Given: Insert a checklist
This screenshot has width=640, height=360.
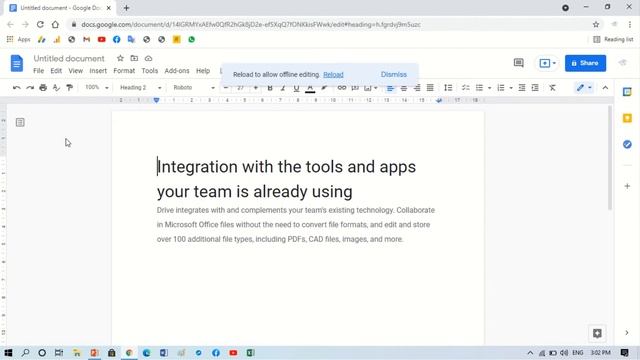Looking at the screenshot, I should click(x=465, y=88).
